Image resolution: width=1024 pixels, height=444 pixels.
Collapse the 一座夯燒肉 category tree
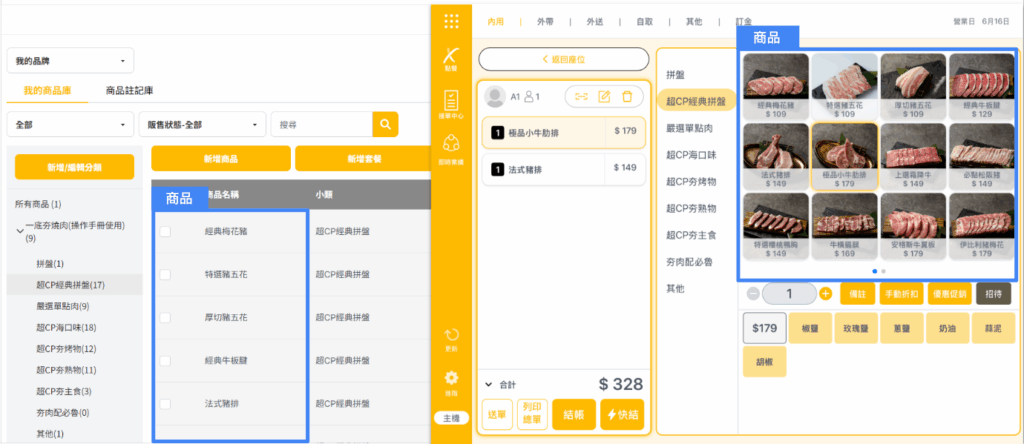(21, 229)
